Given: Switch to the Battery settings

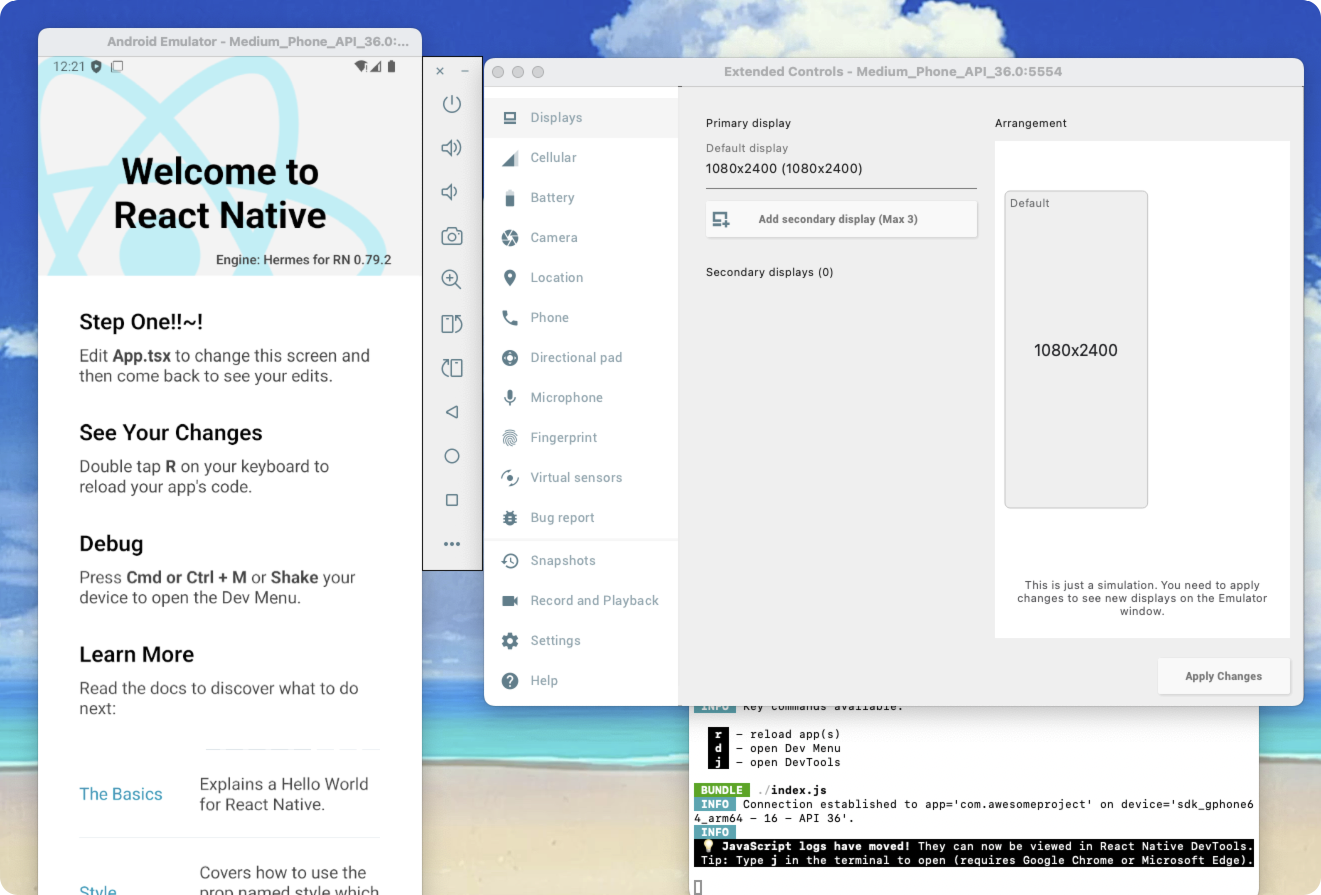Looking at the screenshot, I should 552,198.
